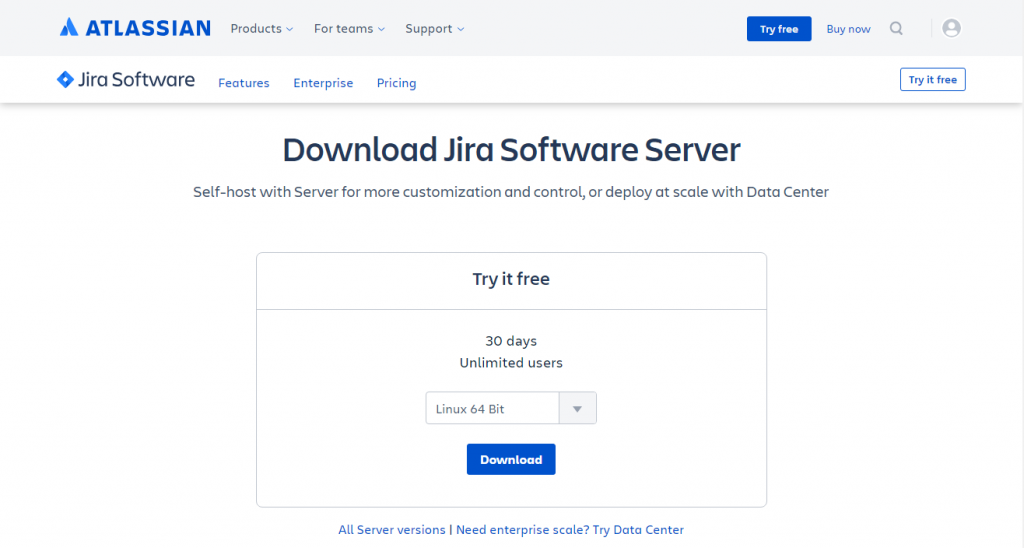Click the Try it free card header
The width and height of the screenshot is (1024, 548).
point(511,279)
